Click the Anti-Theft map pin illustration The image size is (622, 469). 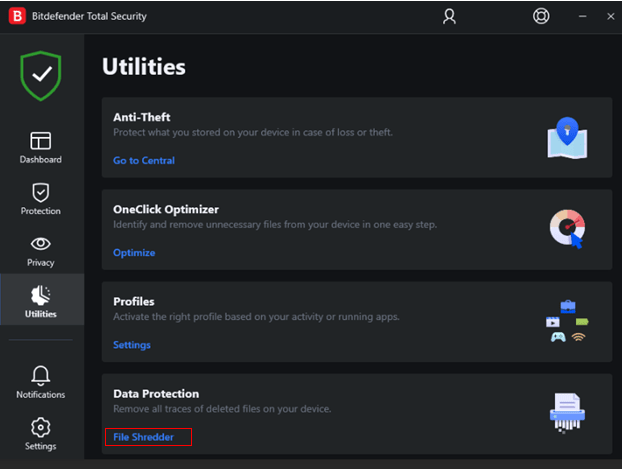point(567,138)
